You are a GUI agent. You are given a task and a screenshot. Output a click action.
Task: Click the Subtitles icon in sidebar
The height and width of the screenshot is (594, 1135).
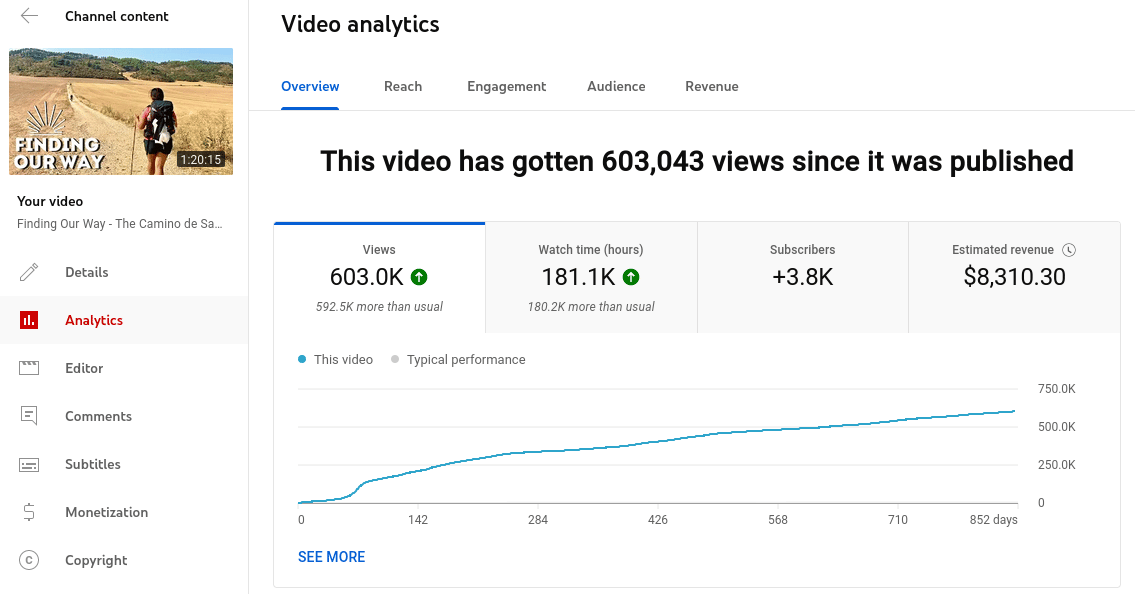coord(29,464)
